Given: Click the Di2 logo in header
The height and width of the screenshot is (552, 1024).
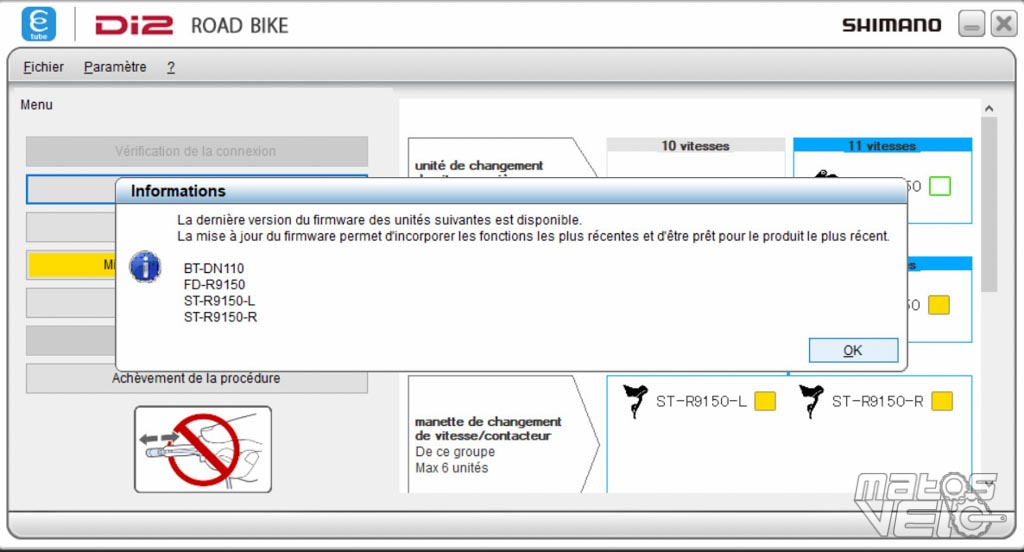Looking at the screenshot, I should tap(135, 25).
